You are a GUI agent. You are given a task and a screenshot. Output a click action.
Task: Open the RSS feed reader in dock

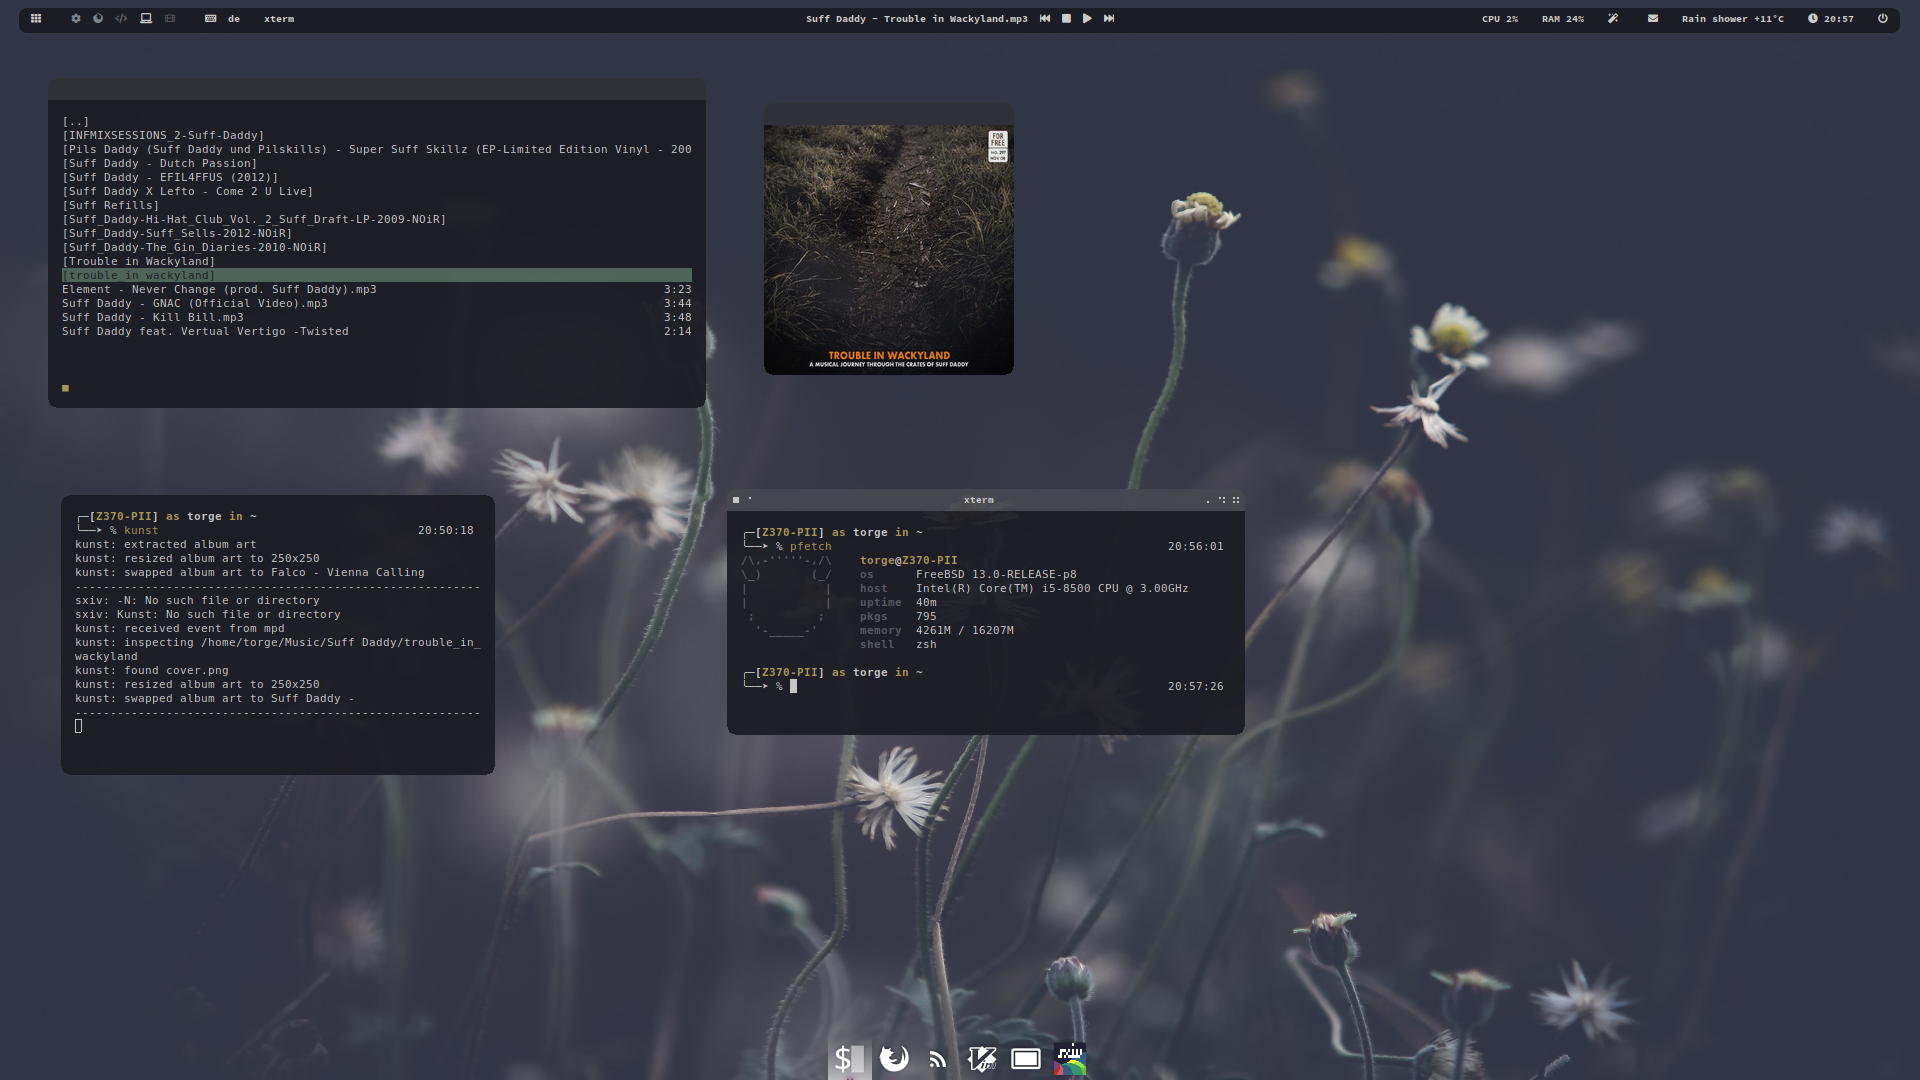click(x=937, y=1059)
